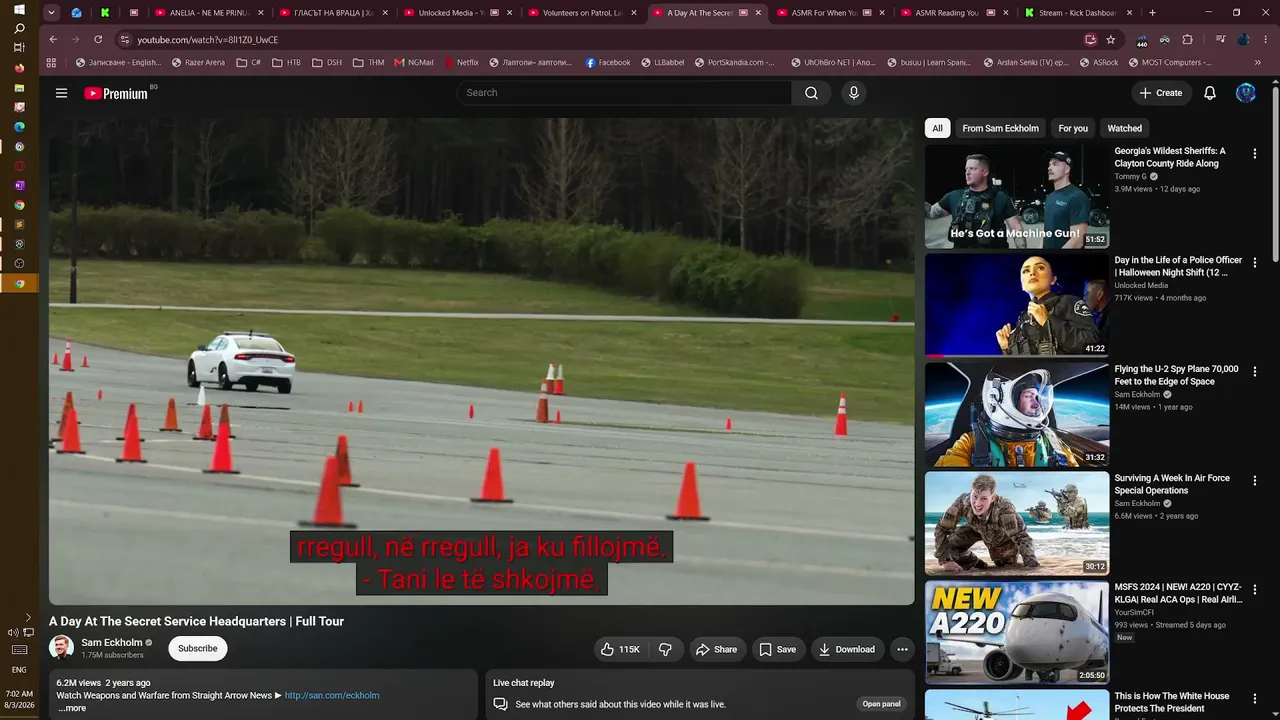Open Windows taskbar search
This screenshot has width=1280, height=720.
19,29
